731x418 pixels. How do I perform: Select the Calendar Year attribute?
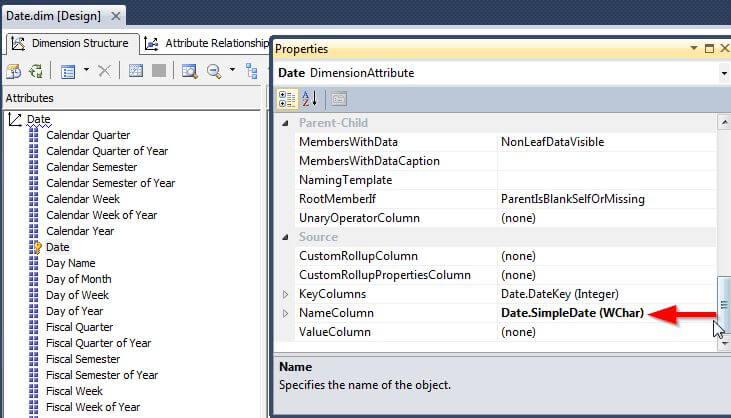(x=80, y=231)
